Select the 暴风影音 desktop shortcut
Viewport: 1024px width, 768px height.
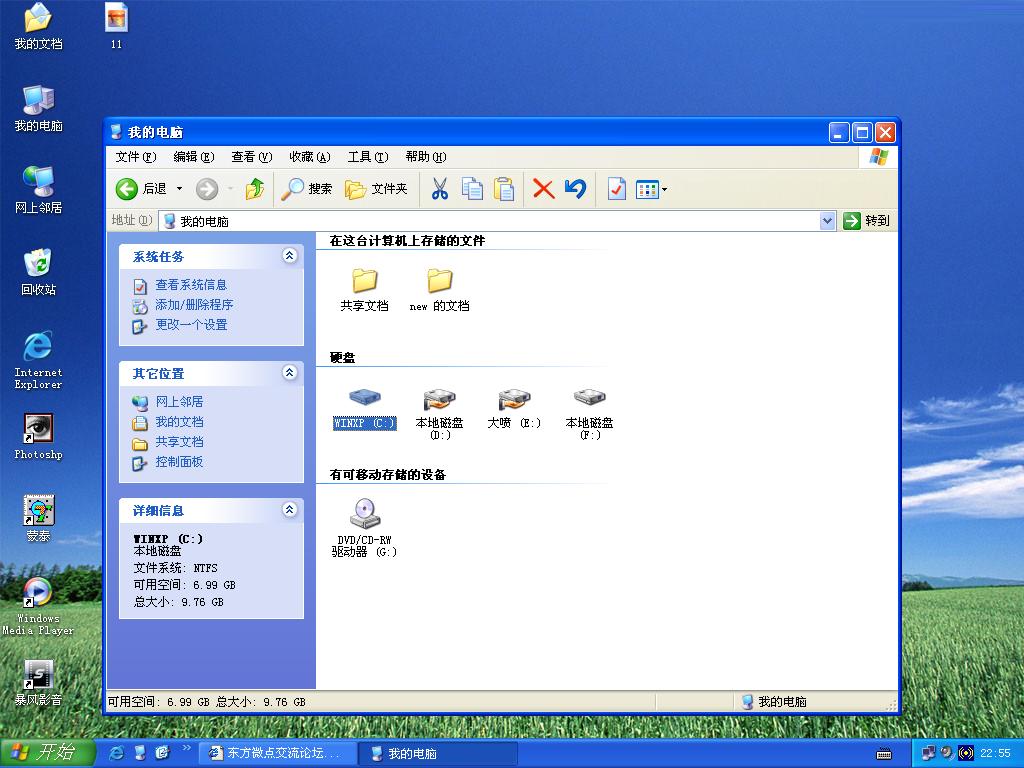[38, 683]
